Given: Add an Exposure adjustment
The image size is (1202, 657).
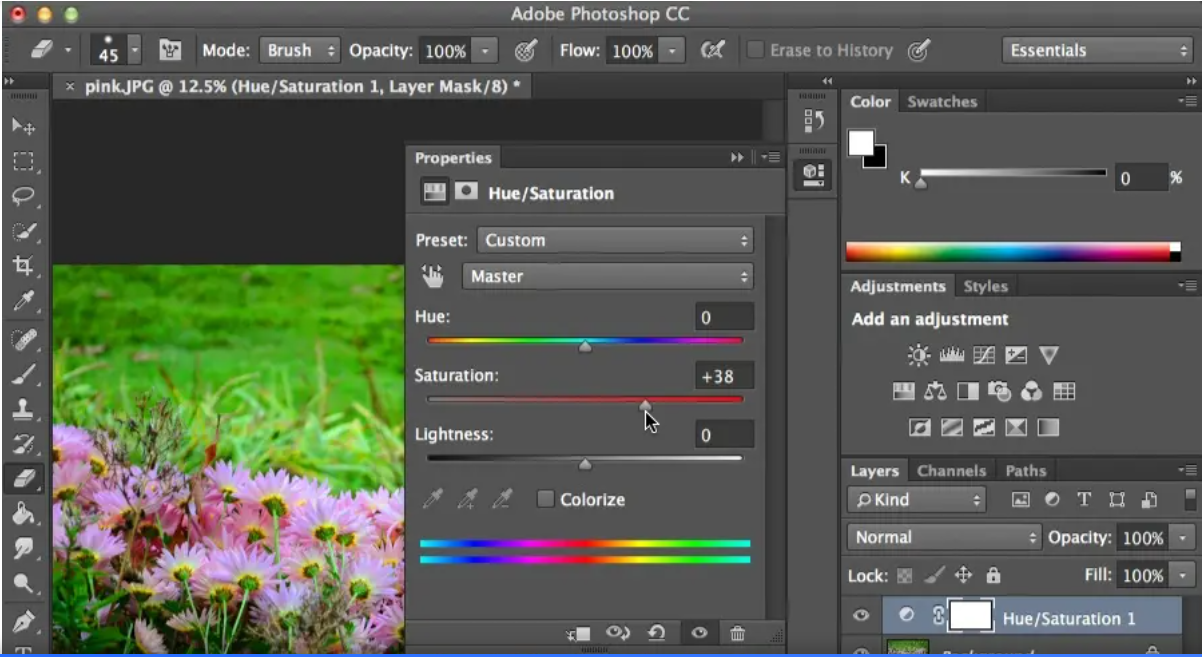Looking at the screenshot, I should point(1016,355).
